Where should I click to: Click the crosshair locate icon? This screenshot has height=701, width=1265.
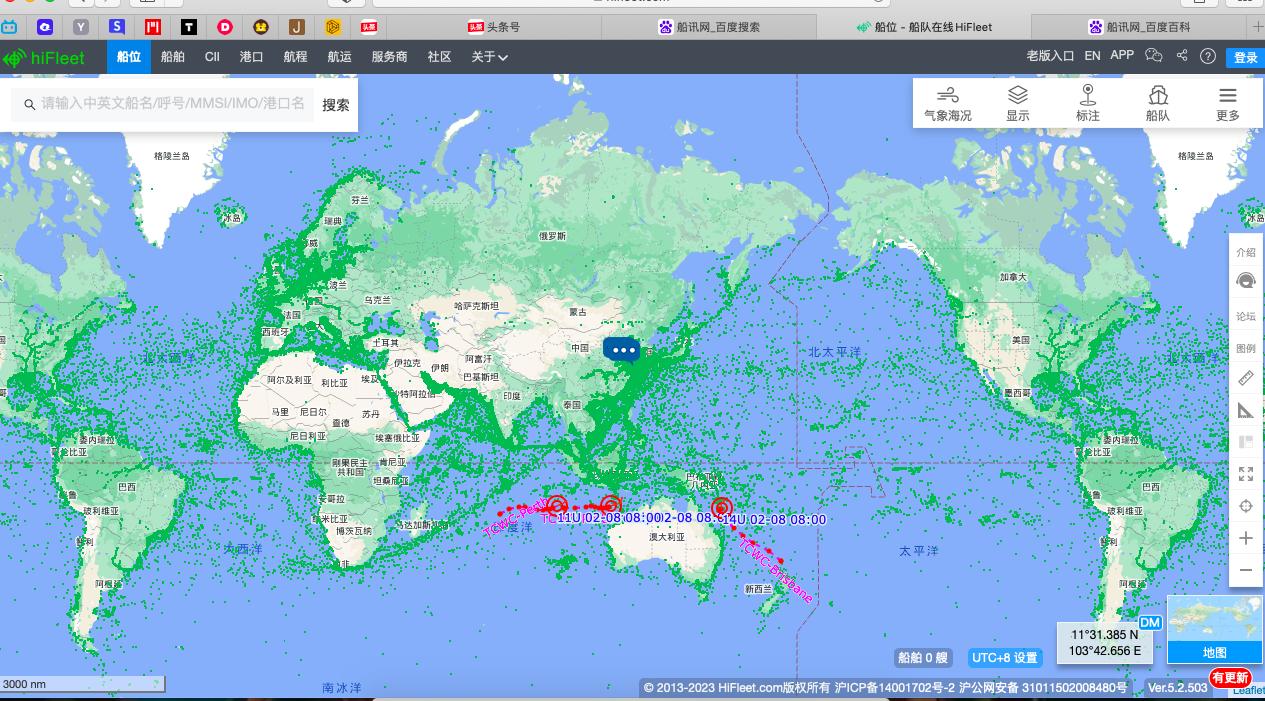[x=1245, y=506]
